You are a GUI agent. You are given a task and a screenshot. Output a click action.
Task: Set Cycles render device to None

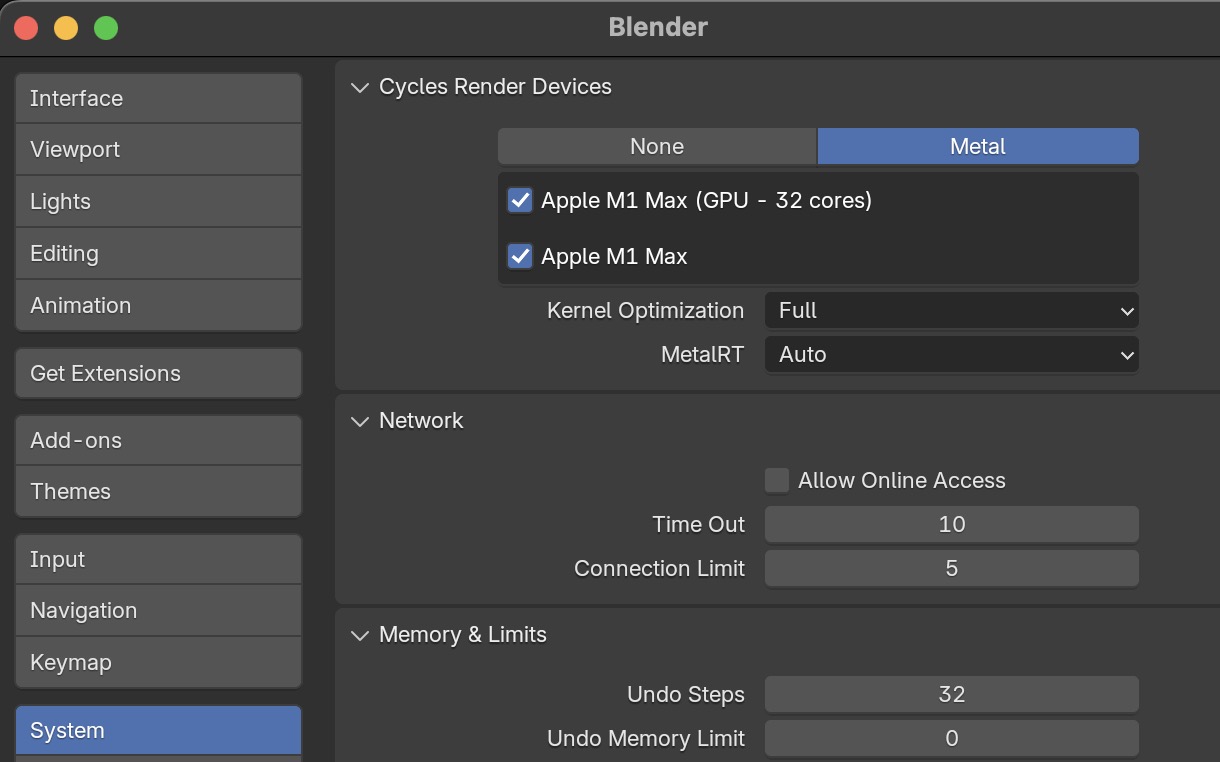[x=657, y=146]
